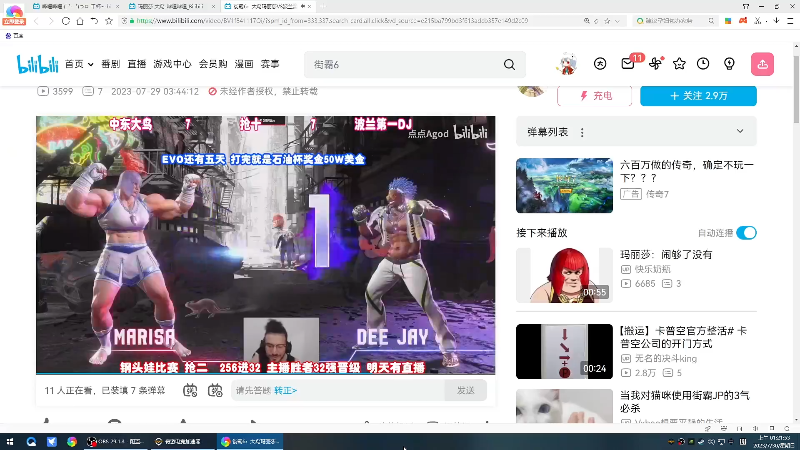Screen dimensions: 800x450
Task: Click the Marisa vs Dee Jay video
Action: [265, 245]
